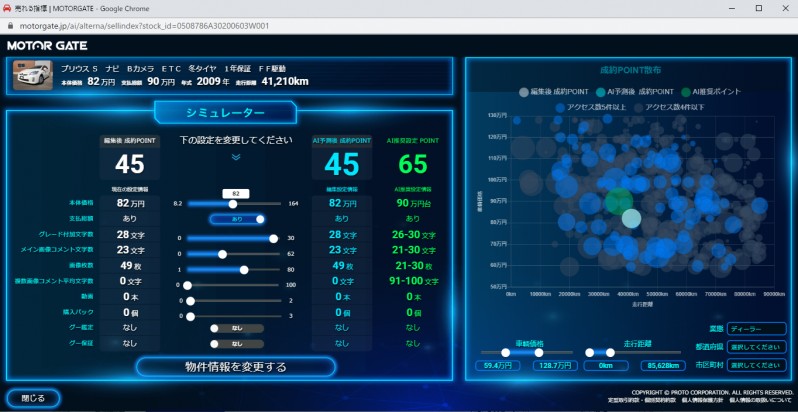Toggle the アクセス数5件以上 blue legend dot
The height and width of the screenshot is (412, 798).
point(560,107)
